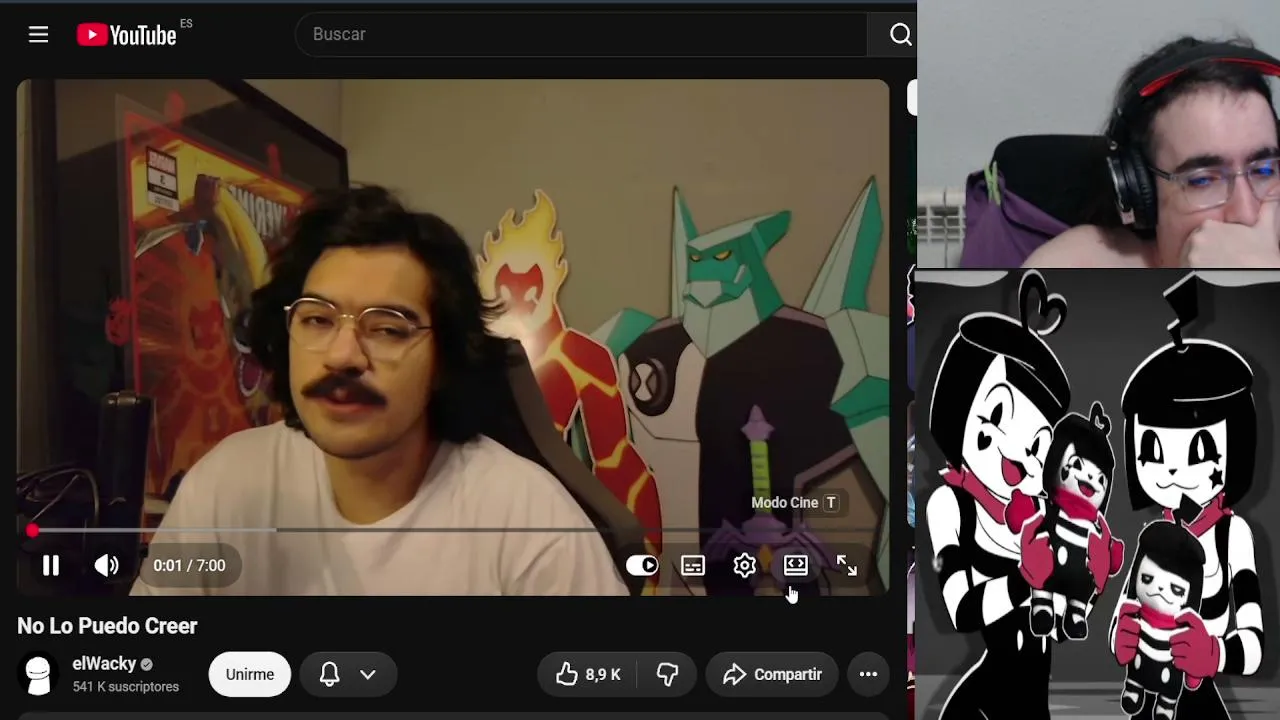Click the Compartir share button

[x=771, y=675]
